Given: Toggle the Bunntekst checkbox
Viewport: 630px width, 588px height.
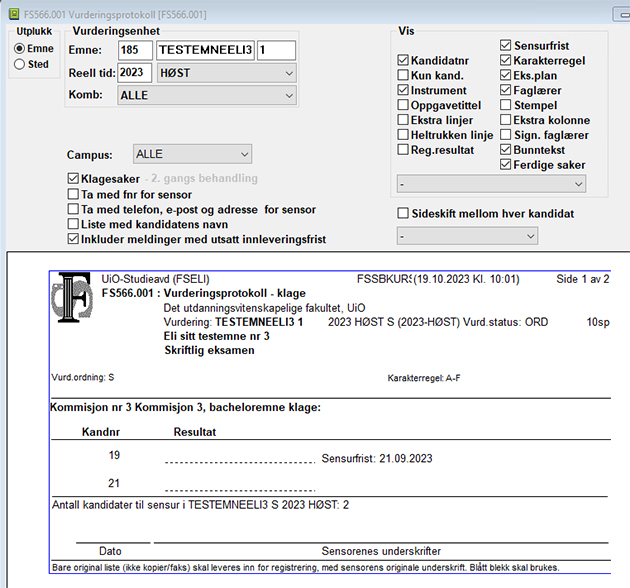Looking at the screenshot, I should pos(506,150).
